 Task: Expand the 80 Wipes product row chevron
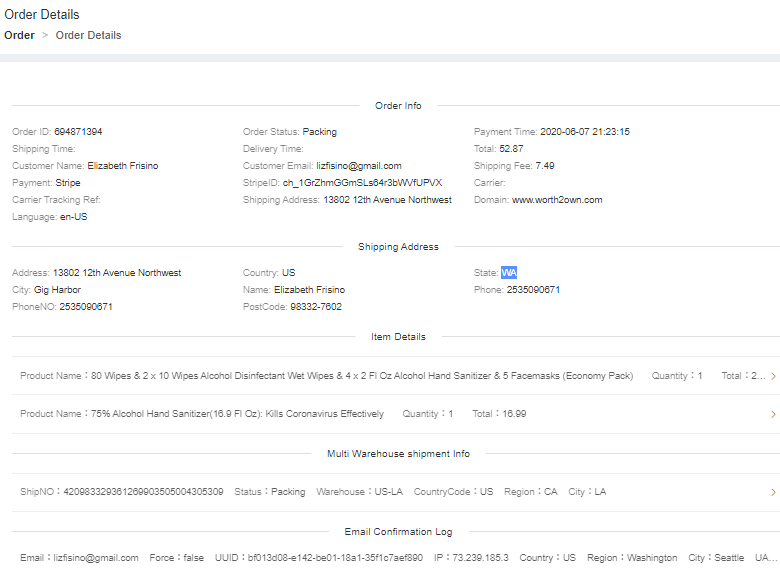773,376
